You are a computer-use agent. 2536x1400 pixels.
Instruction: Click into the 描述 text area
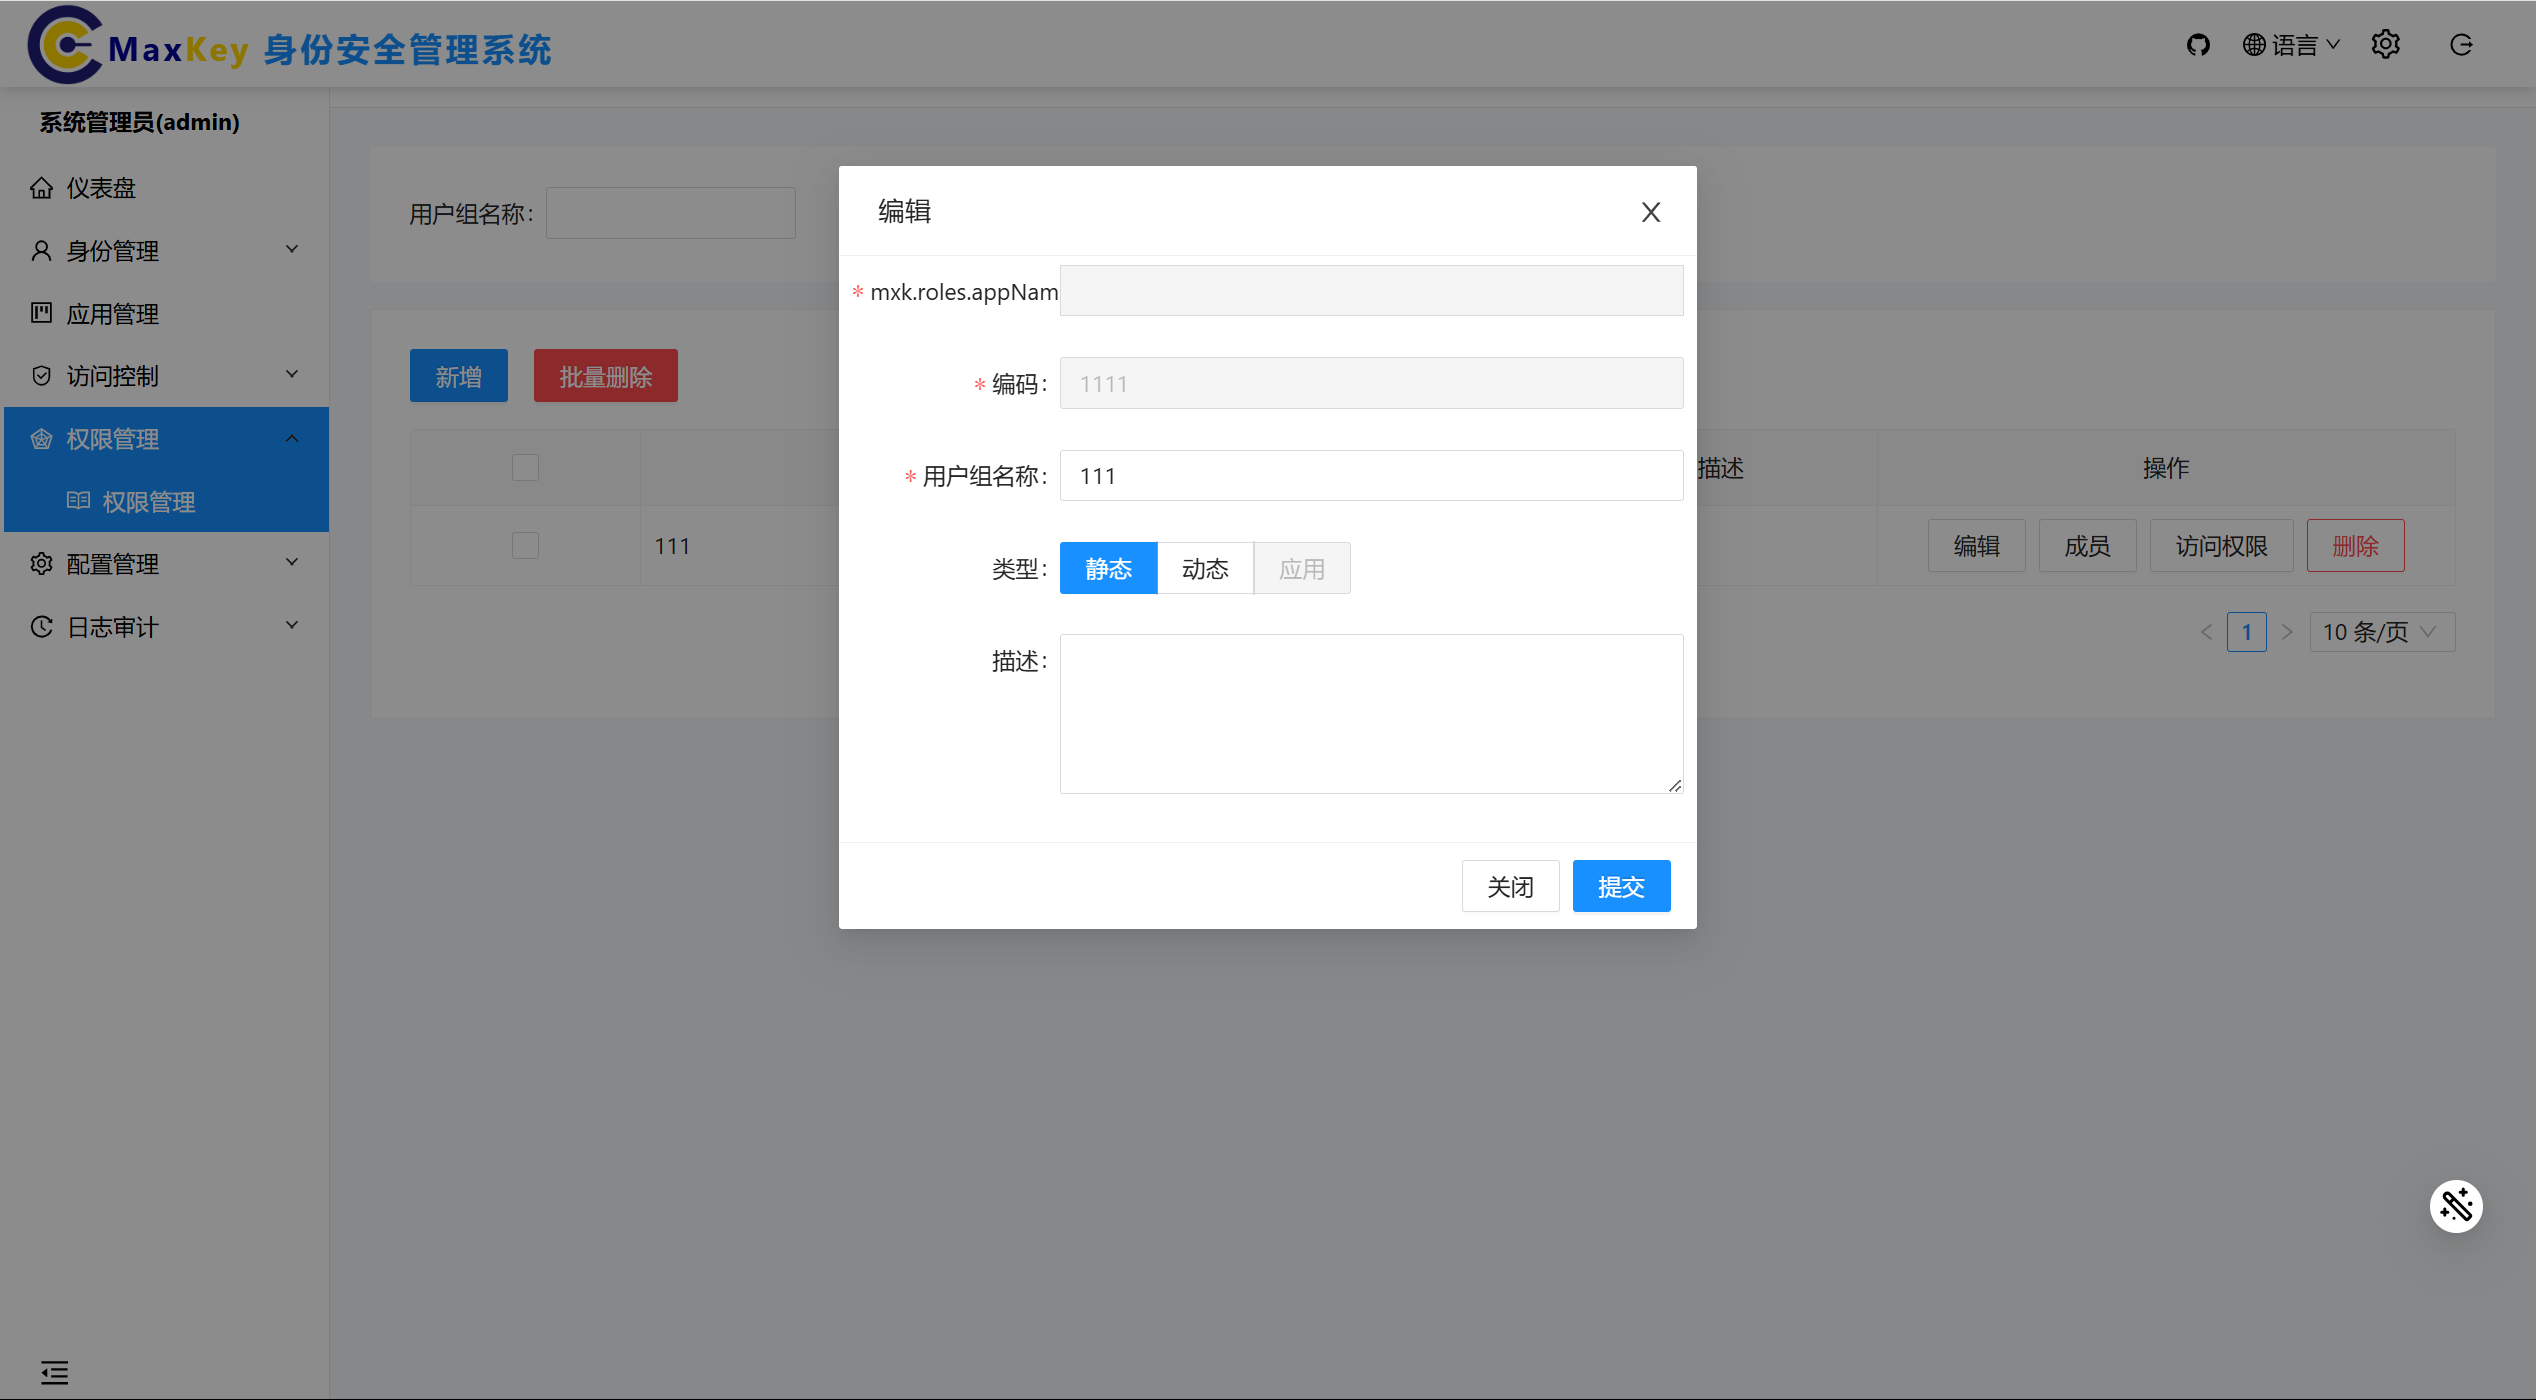(x=1370, y=713)
